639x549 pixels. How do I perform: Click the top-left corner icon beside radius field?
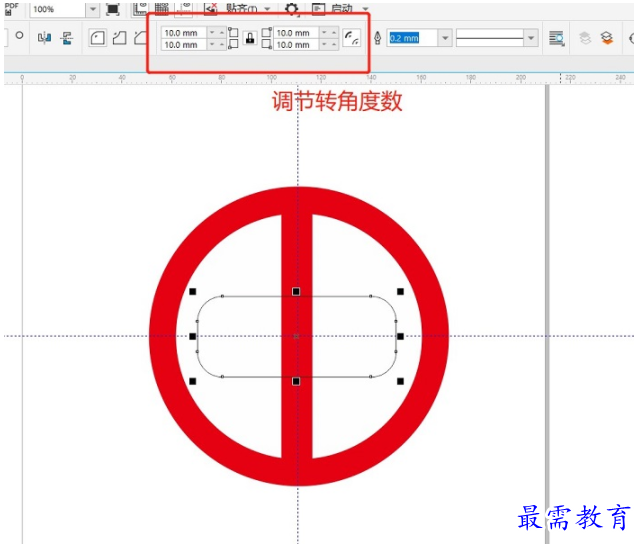[x=233, y=33]
